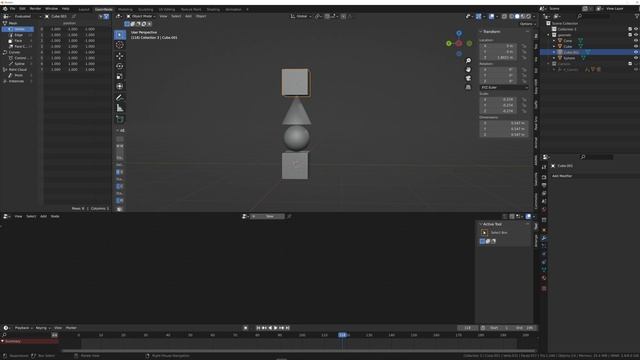Toggle auto-keying record button
640x360 pixels.
click(245, 328)
